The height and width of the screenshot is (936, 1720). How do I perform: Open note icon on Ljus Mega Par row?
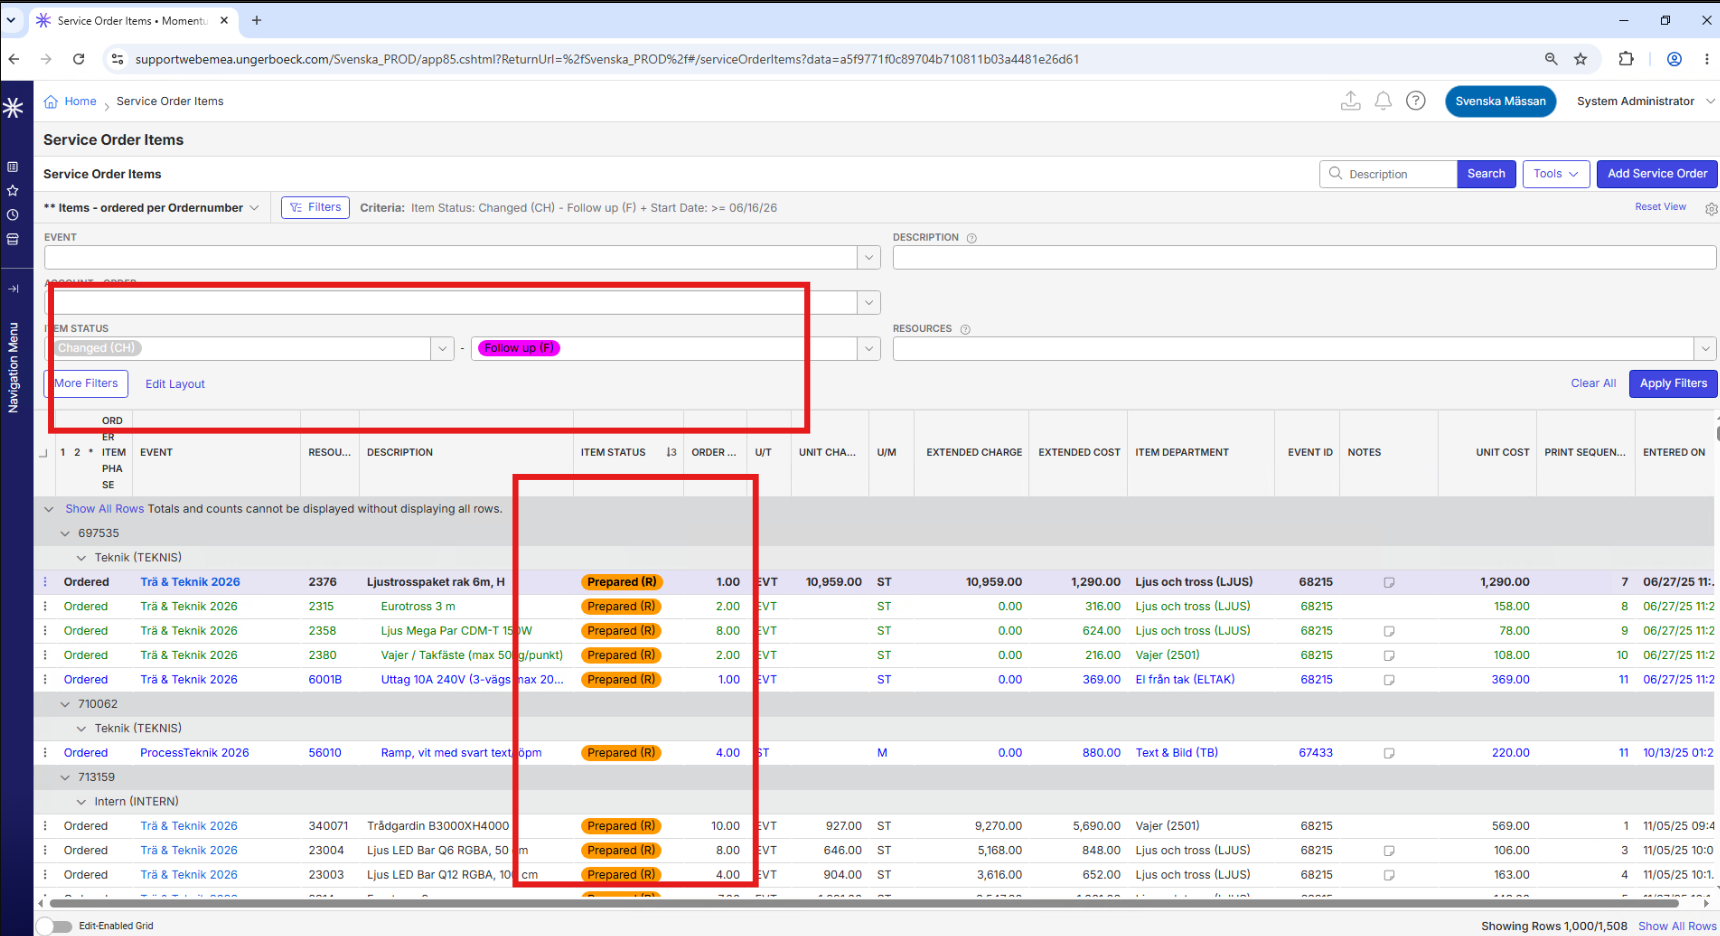tap(1389, 631)
